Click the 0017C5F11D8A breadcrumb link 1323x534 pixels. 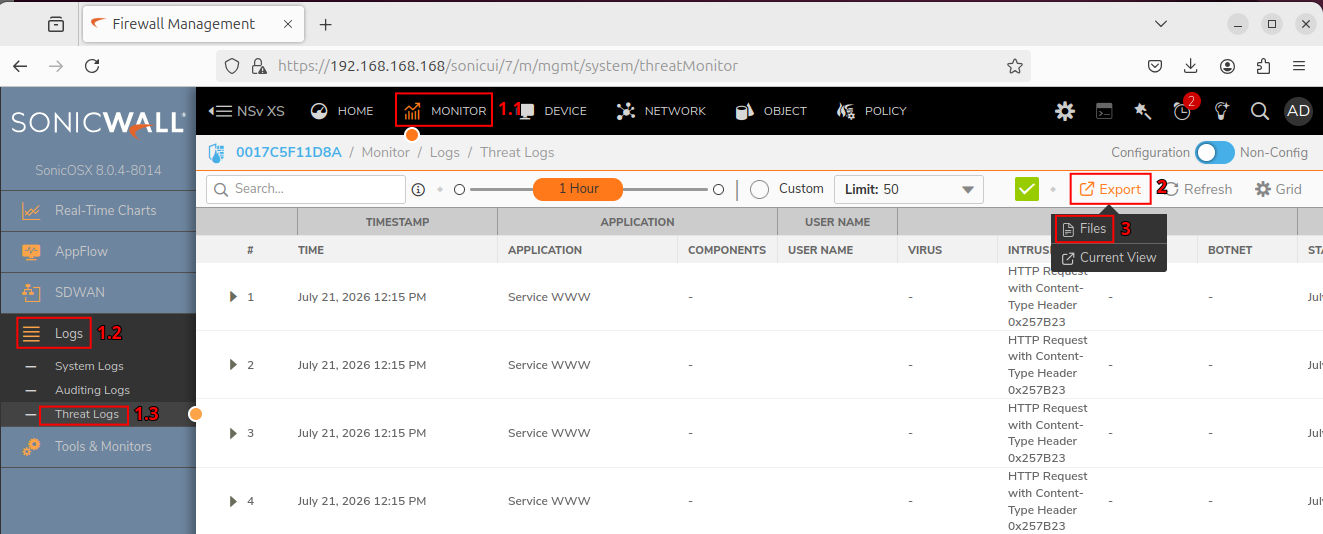click(289, 153)
